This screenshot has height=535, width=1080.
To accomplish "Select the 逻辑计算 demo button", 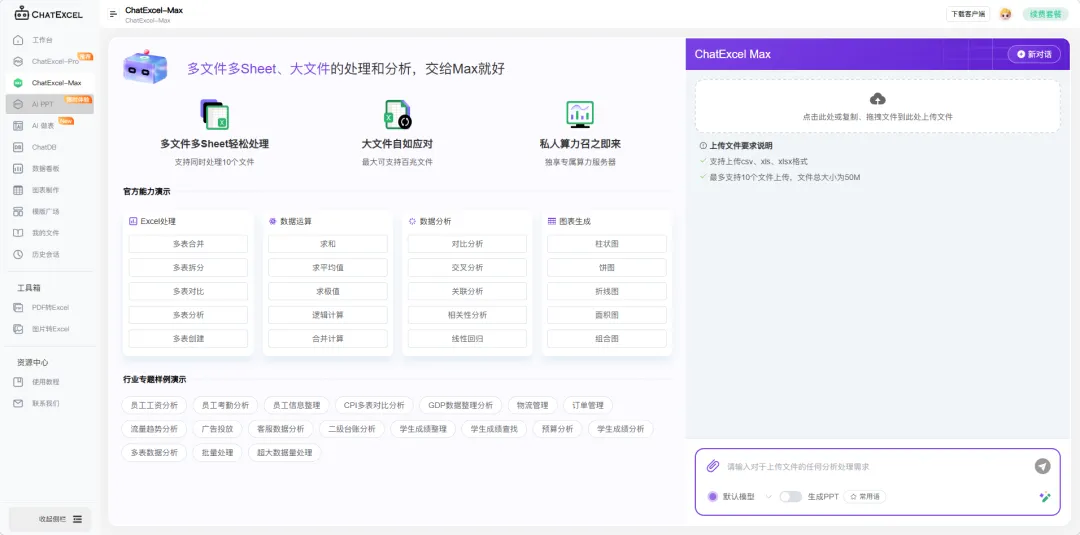I will pyautogui.click(x=328, y=315).
